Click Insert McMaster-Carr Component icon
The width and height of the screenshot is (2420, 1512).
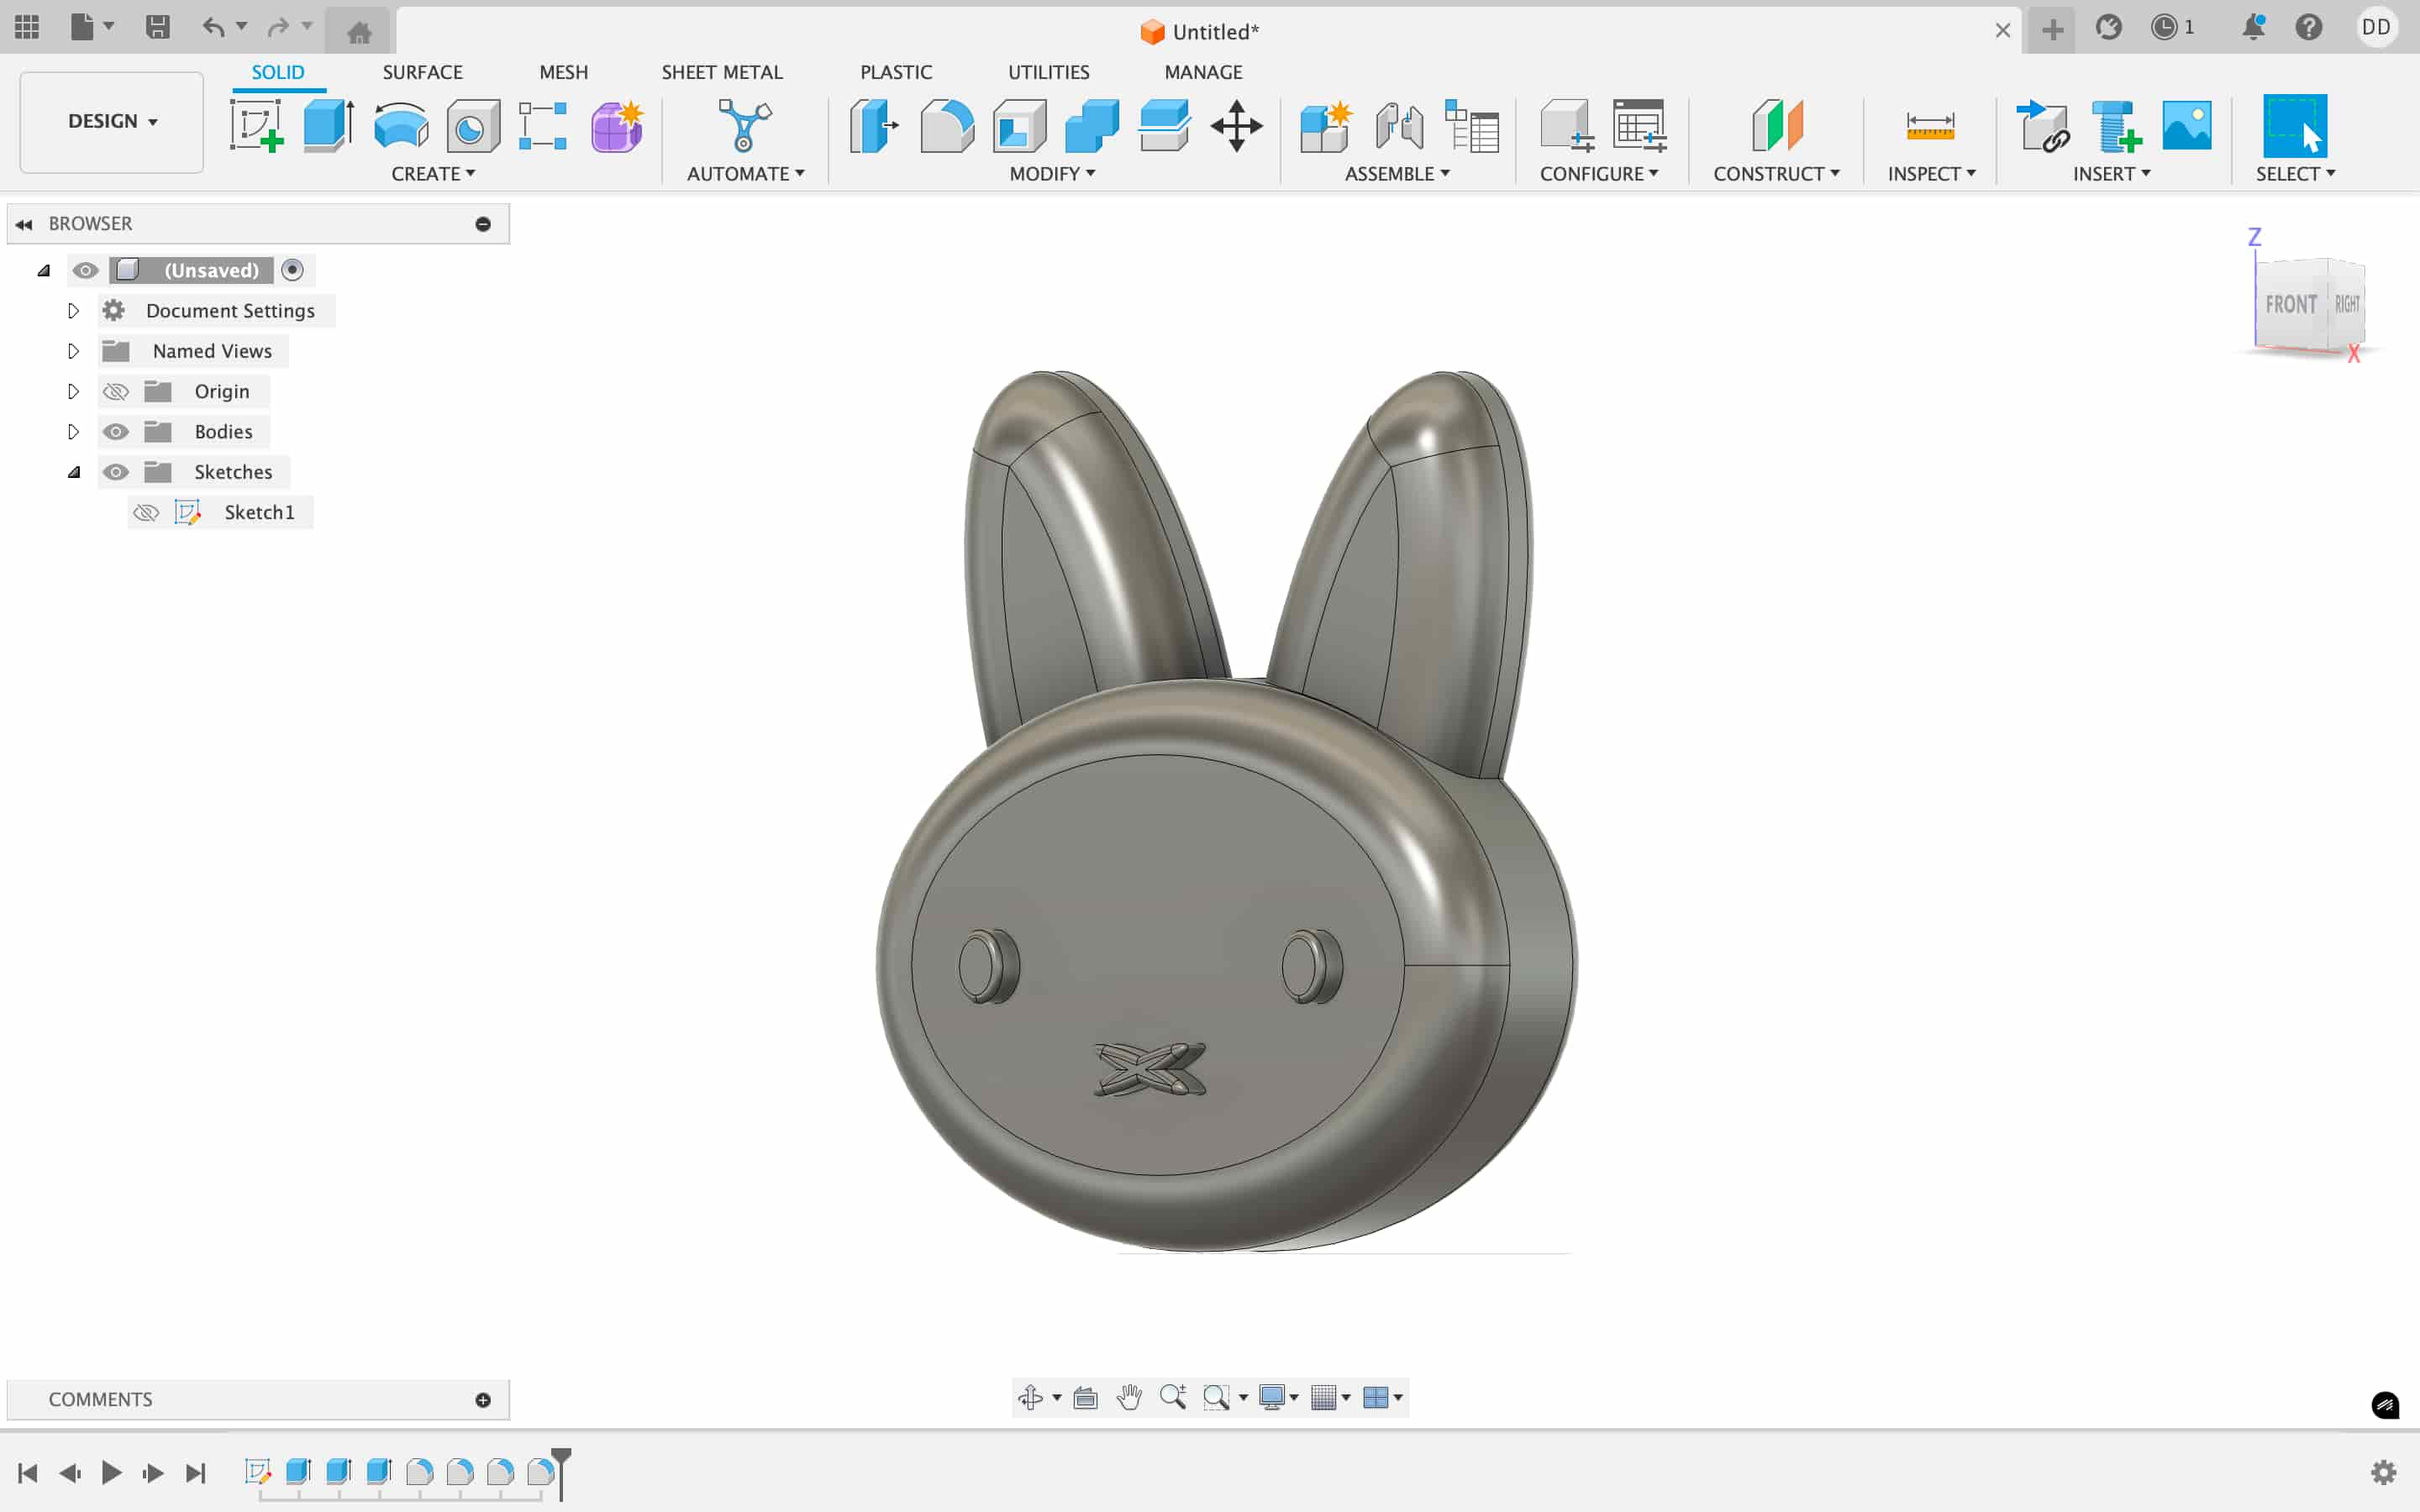[2115, 126]
